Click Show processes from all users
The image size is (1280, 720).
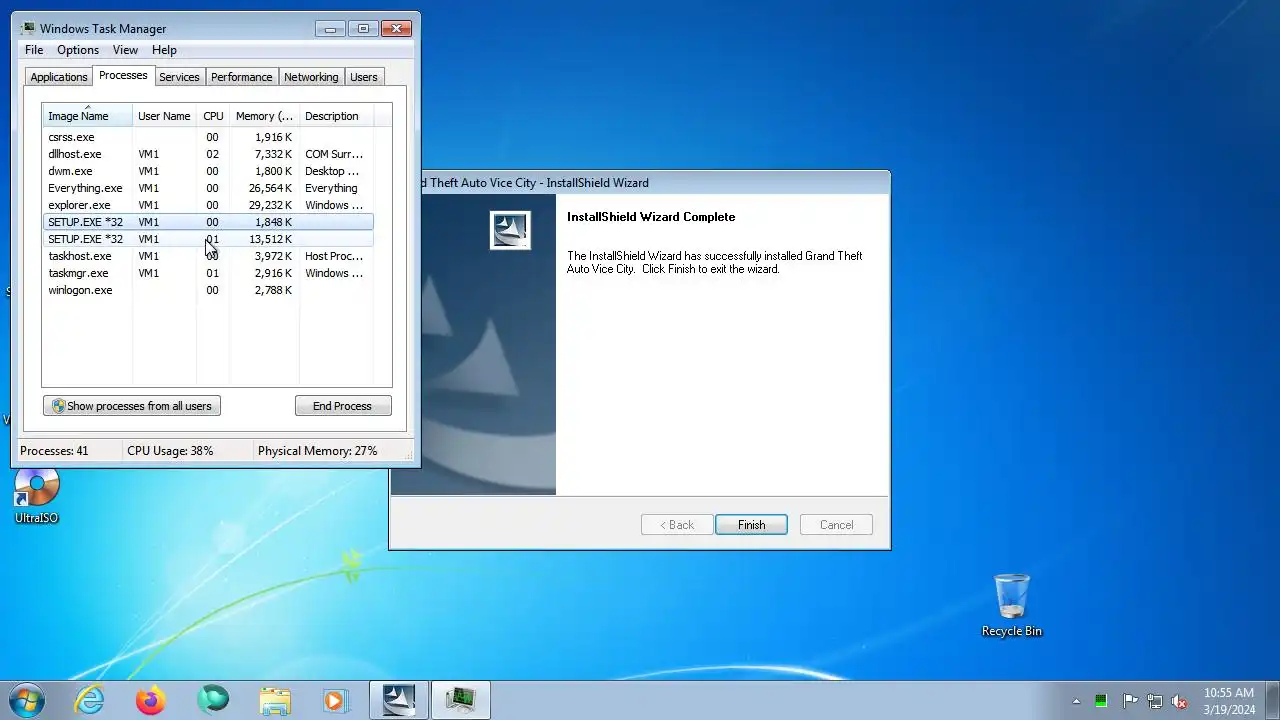click(132, 406)
